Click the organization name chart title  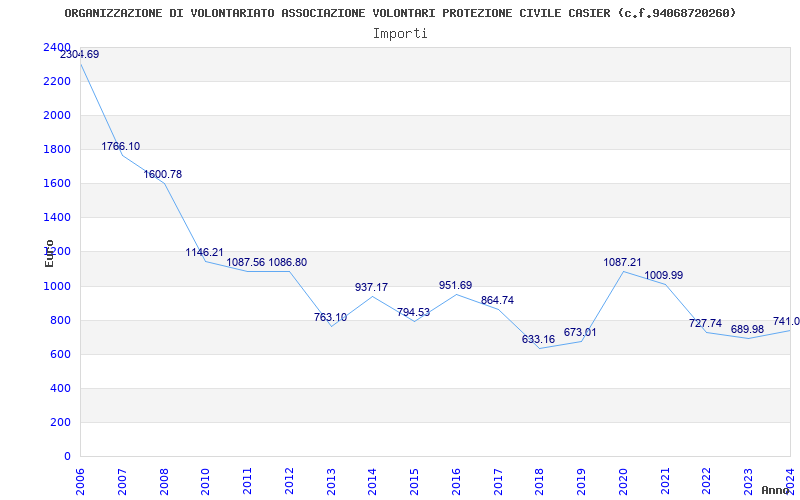pyautogui.click(x=400, y=13)
